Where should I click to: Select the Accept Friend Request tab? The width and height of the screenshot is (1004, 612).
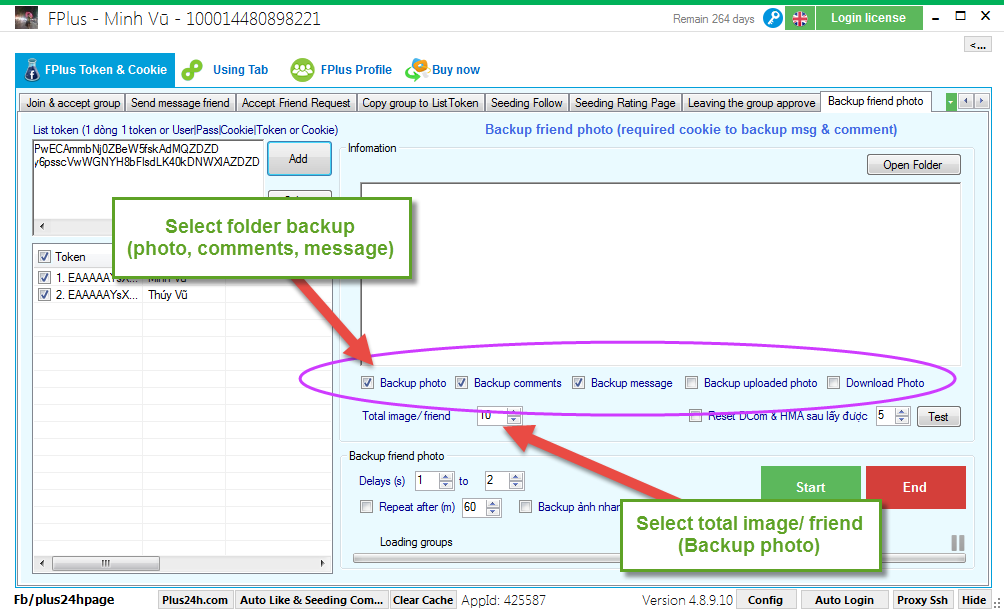[x=296, y=103]
